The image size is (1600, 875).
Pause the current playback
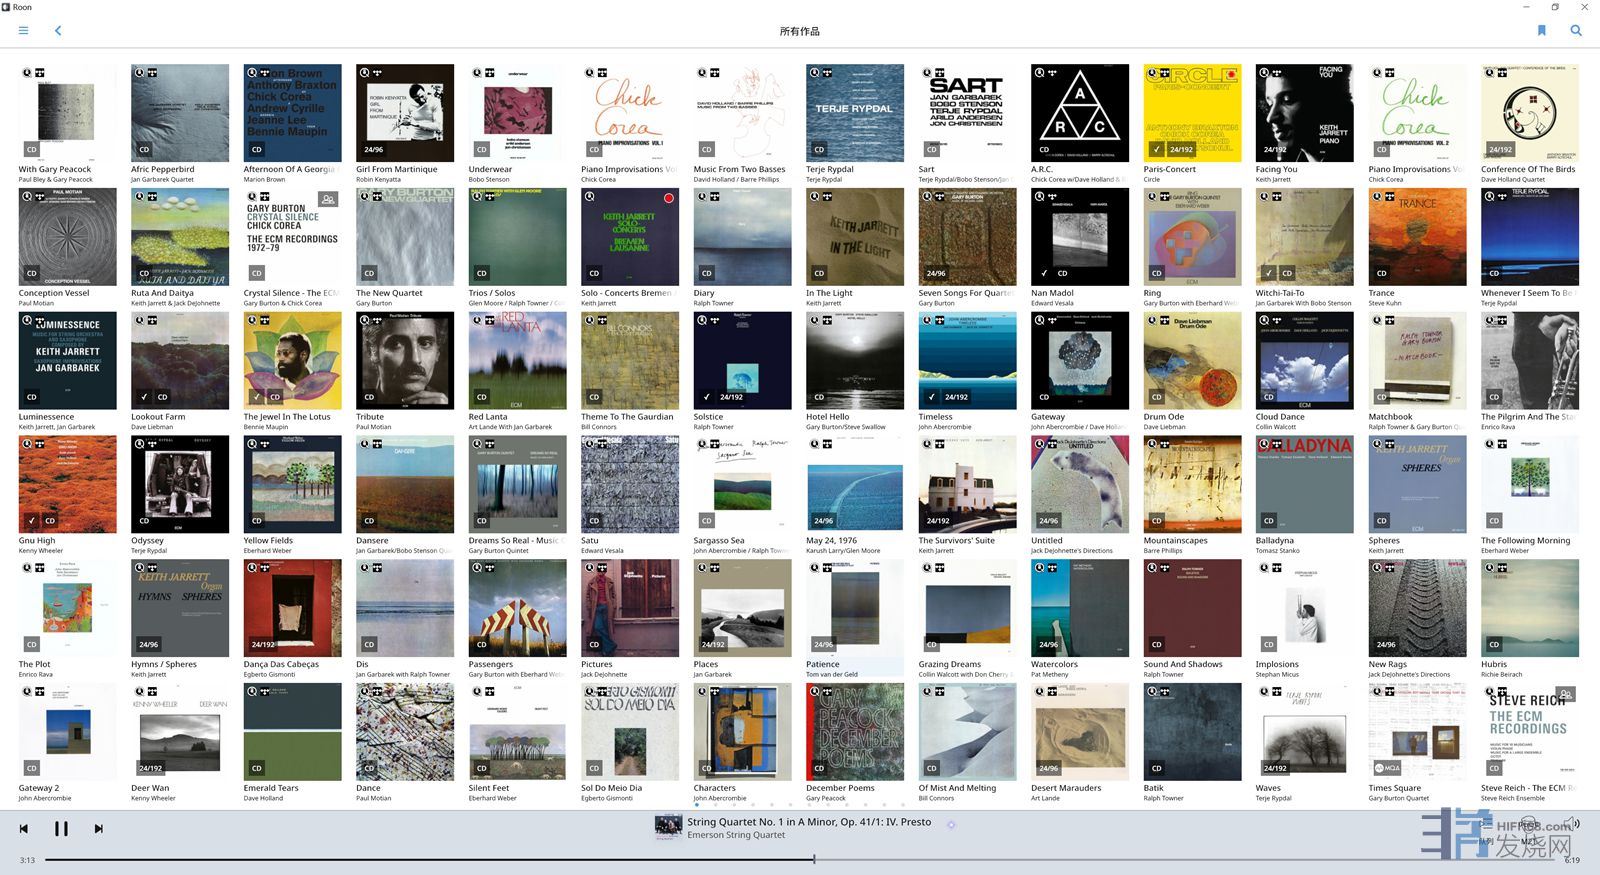coord(61,828)
